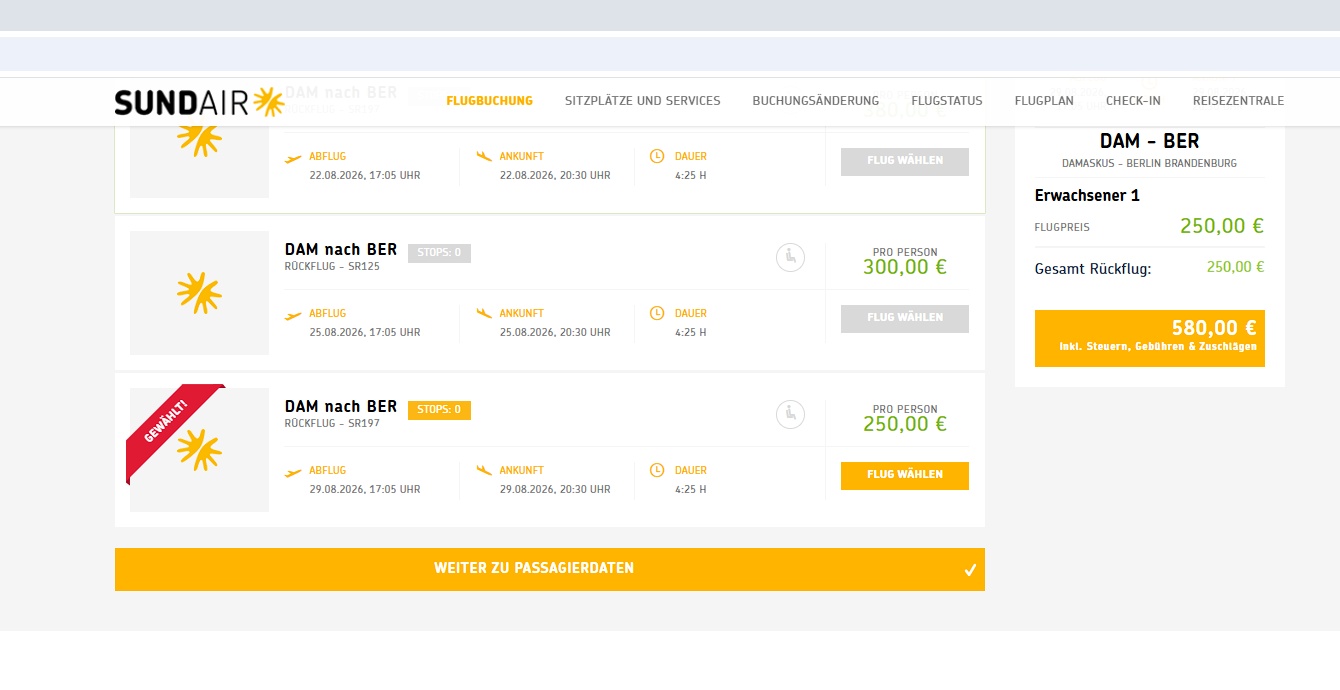1340x690 pixels.
Task: Click the clock Dauer icon of SR125
Action: pyautogui.click(x=657, y=313)
